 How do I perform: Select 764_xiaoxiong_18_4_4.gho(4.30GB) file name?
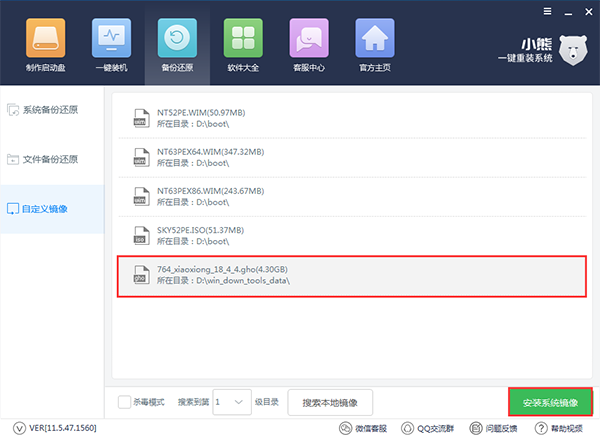pos(222,269)
